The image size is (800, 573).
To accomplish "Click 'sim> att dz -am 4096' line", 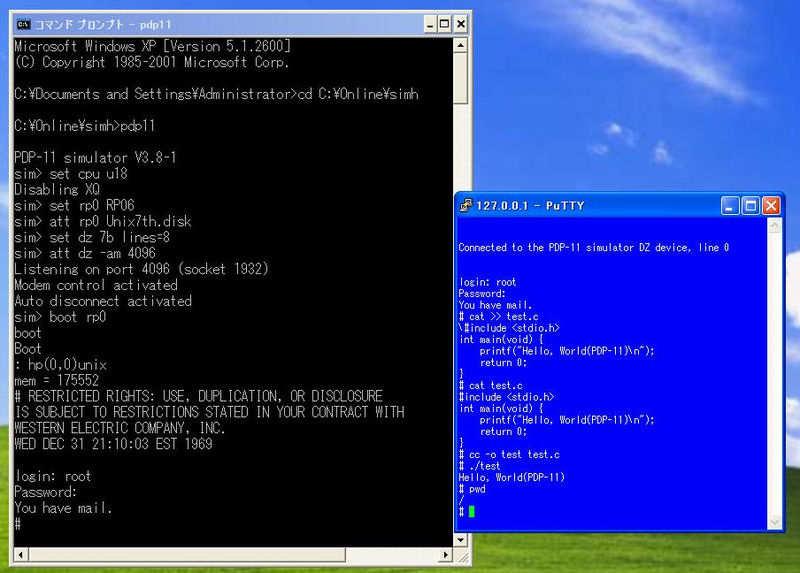I will pyautogui.click(x=85, y=253).
